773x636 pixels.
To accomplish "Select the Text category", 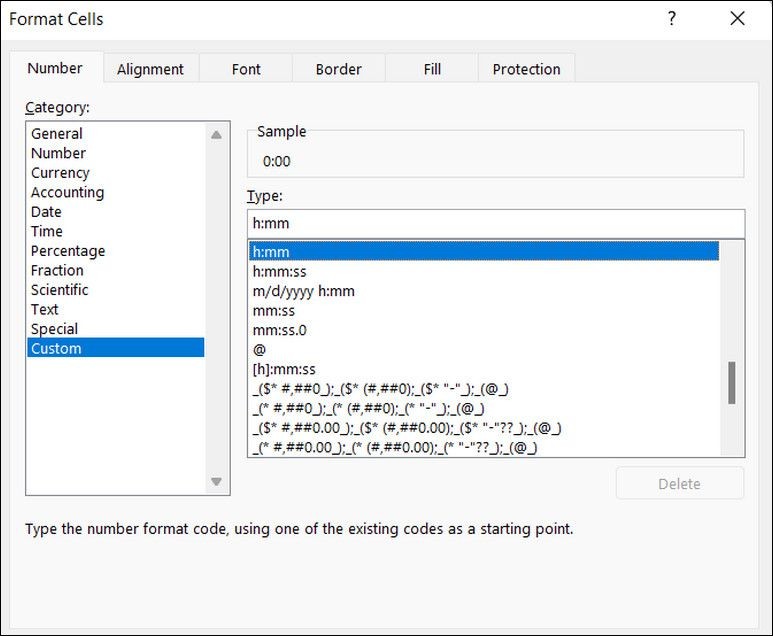I will [x=116, y=309].
